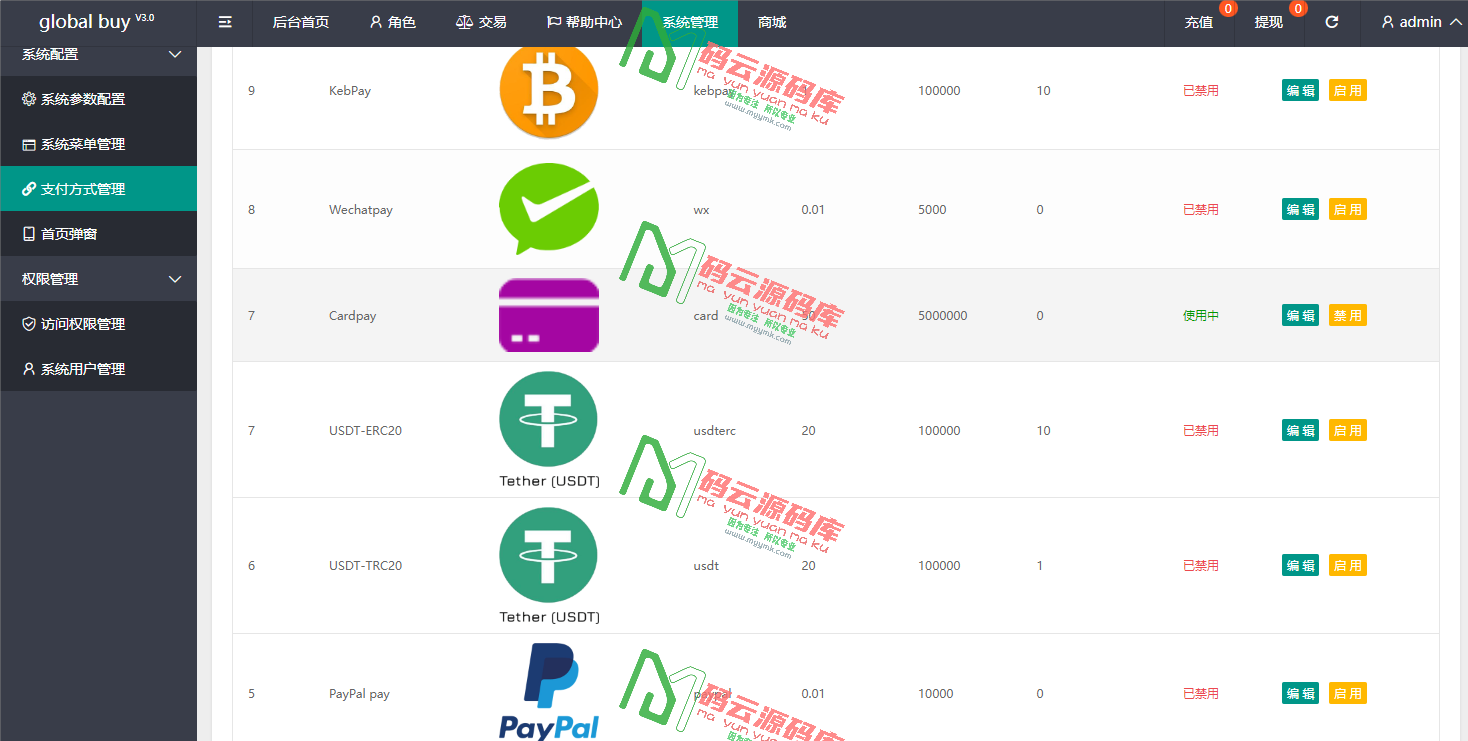Viewport: 1468px width, 741px height.
Task: Click the KebPay Bitcoin icon
Action: point(548,89)
